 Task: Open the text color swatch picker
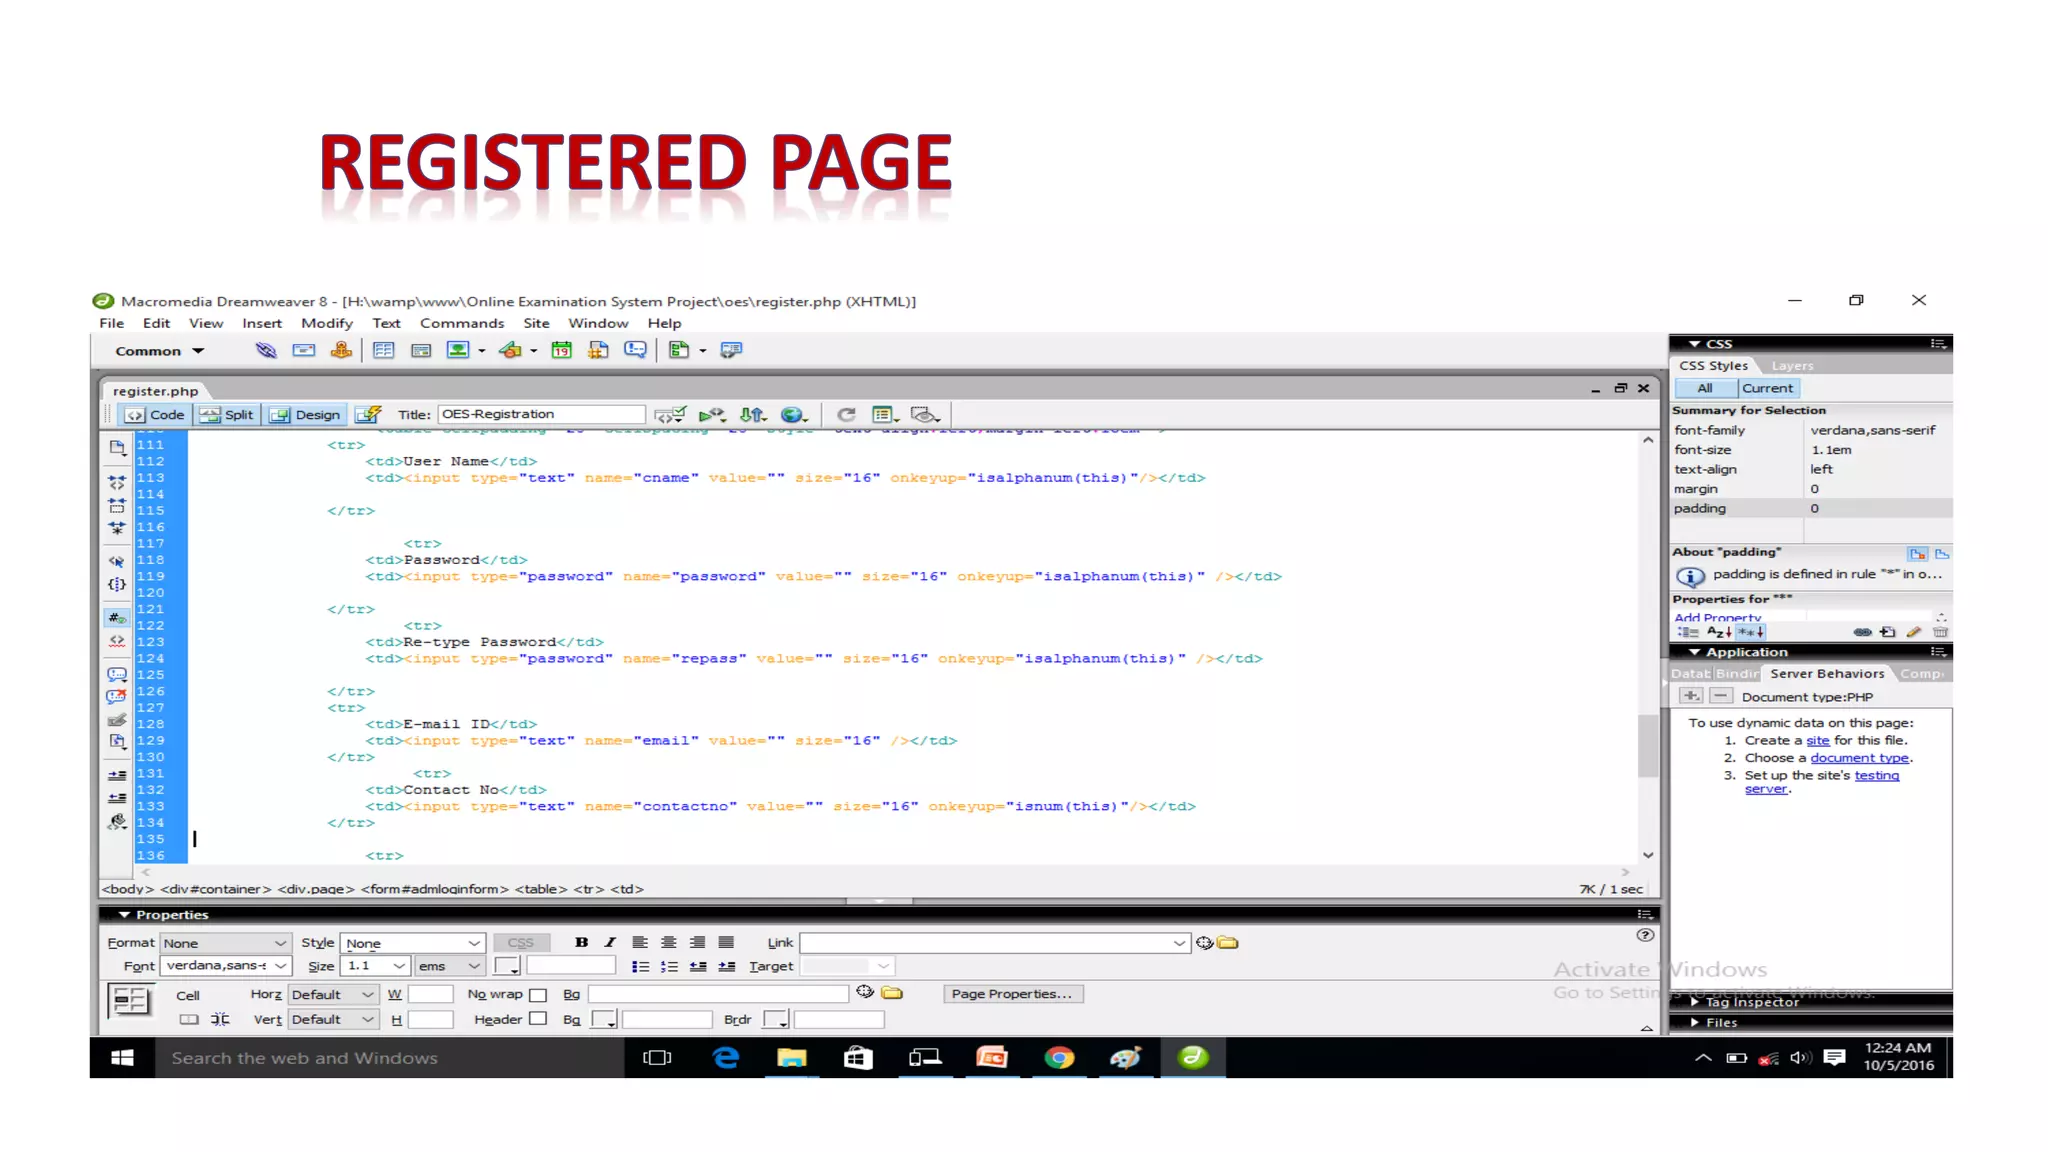pyautogui.click(x=507, y=966)
